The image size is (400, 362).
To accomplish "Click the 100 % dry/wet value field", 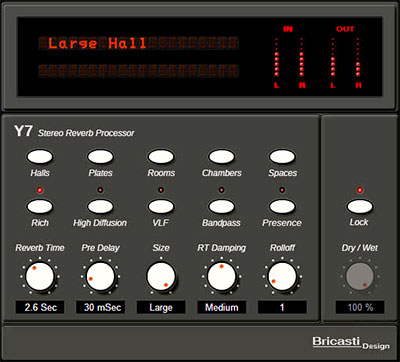I will [x=360, y=307].
